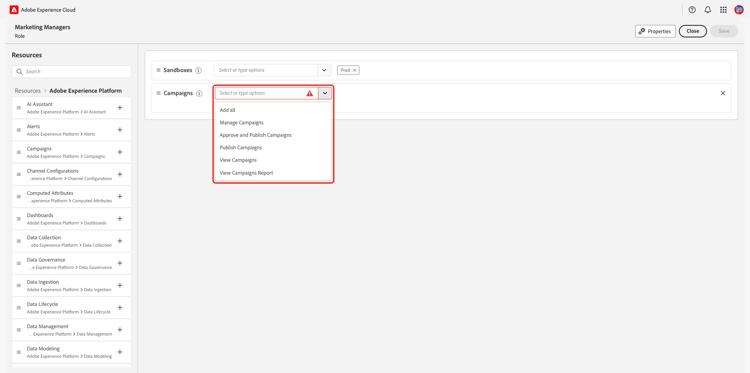This screenshot has height=373, width=750.
Task: Grab the Dashboards item drag handle
Action: tap(19, 219)
